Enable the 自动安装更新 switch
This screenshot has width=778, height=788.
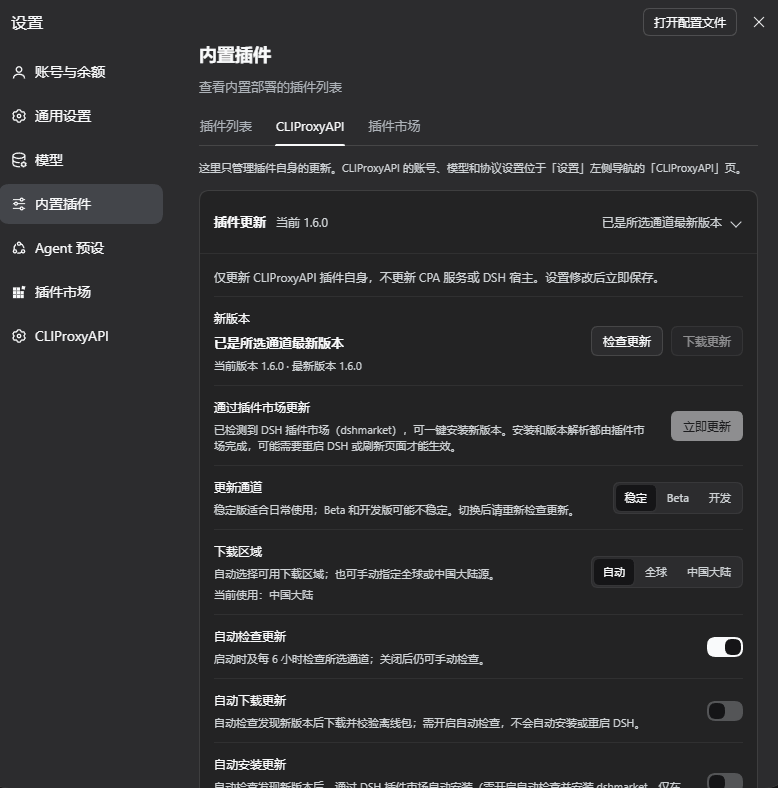[x=725, y=780]
